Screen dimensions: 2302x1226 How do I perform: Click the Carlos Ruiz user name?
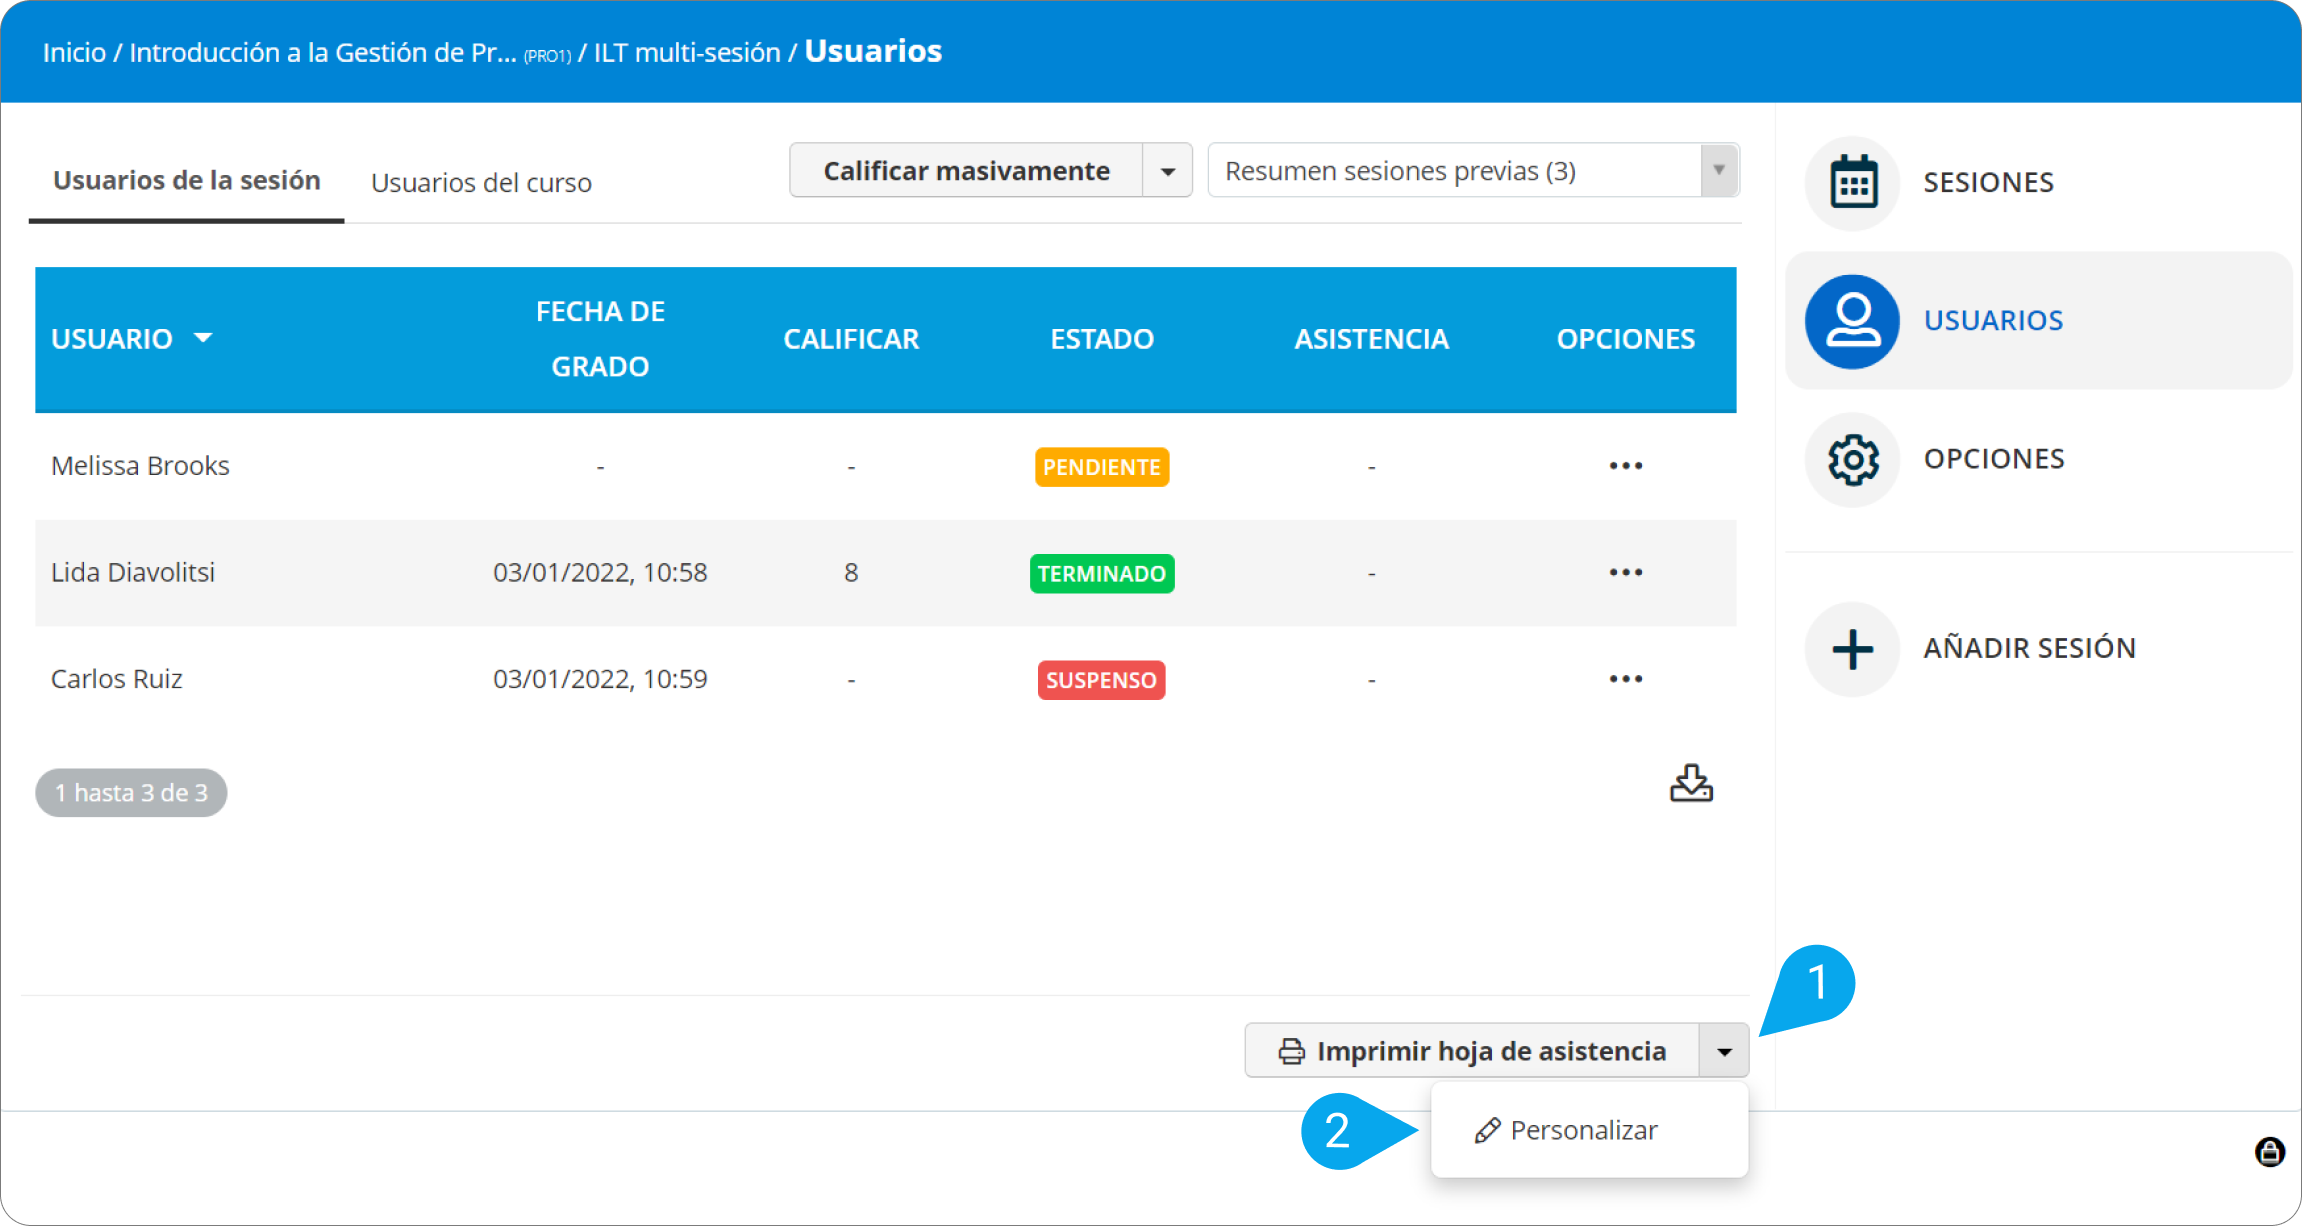(117, 679)
